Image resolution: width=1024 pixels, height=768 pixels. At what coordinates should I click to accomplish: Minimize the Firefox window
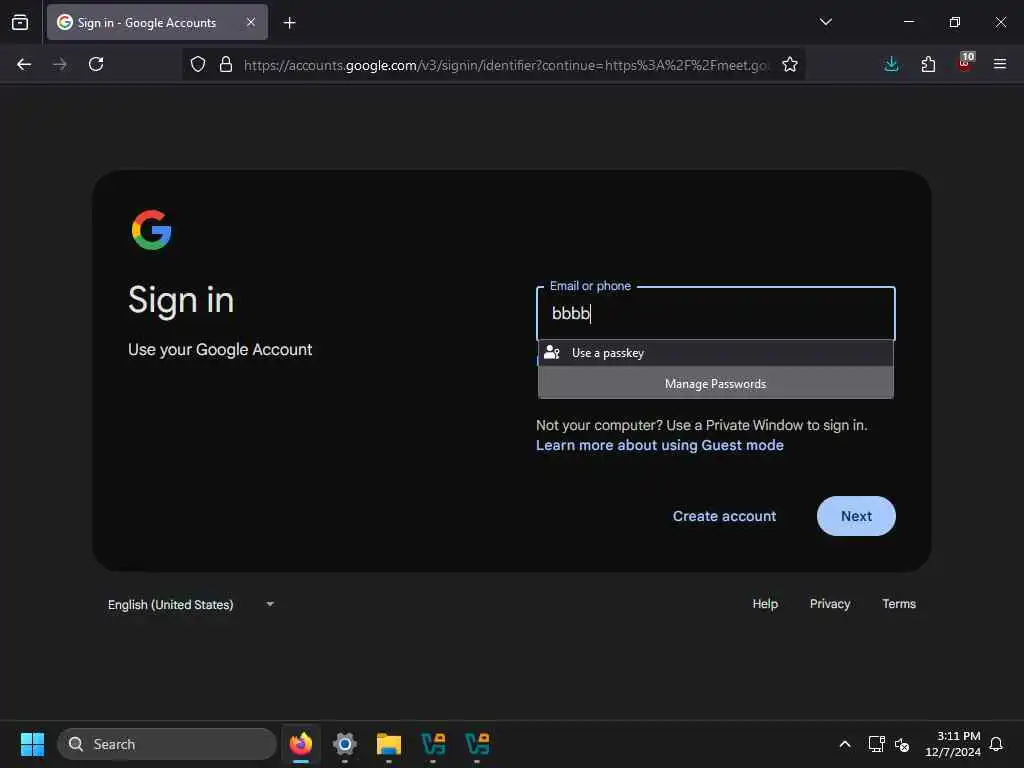point(908,22)
